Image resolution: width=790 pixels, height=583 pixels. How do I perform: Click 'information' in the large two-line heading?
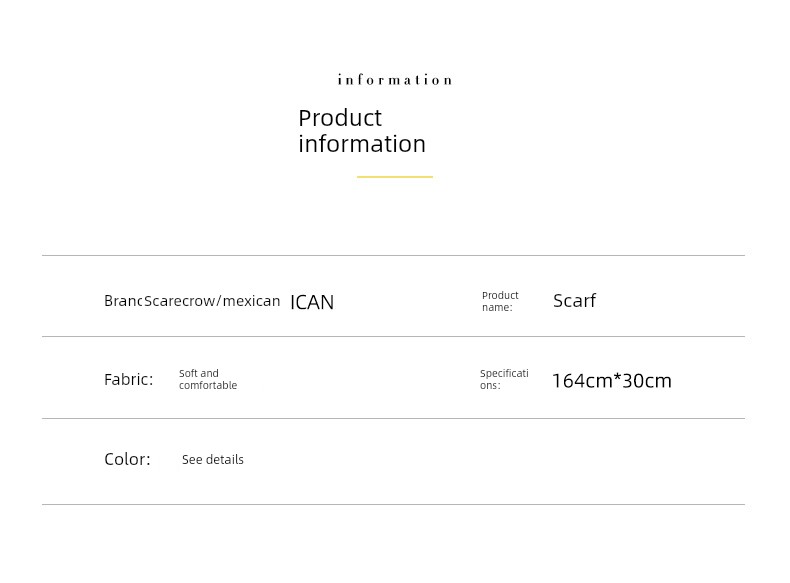click(x=362, y=144)
